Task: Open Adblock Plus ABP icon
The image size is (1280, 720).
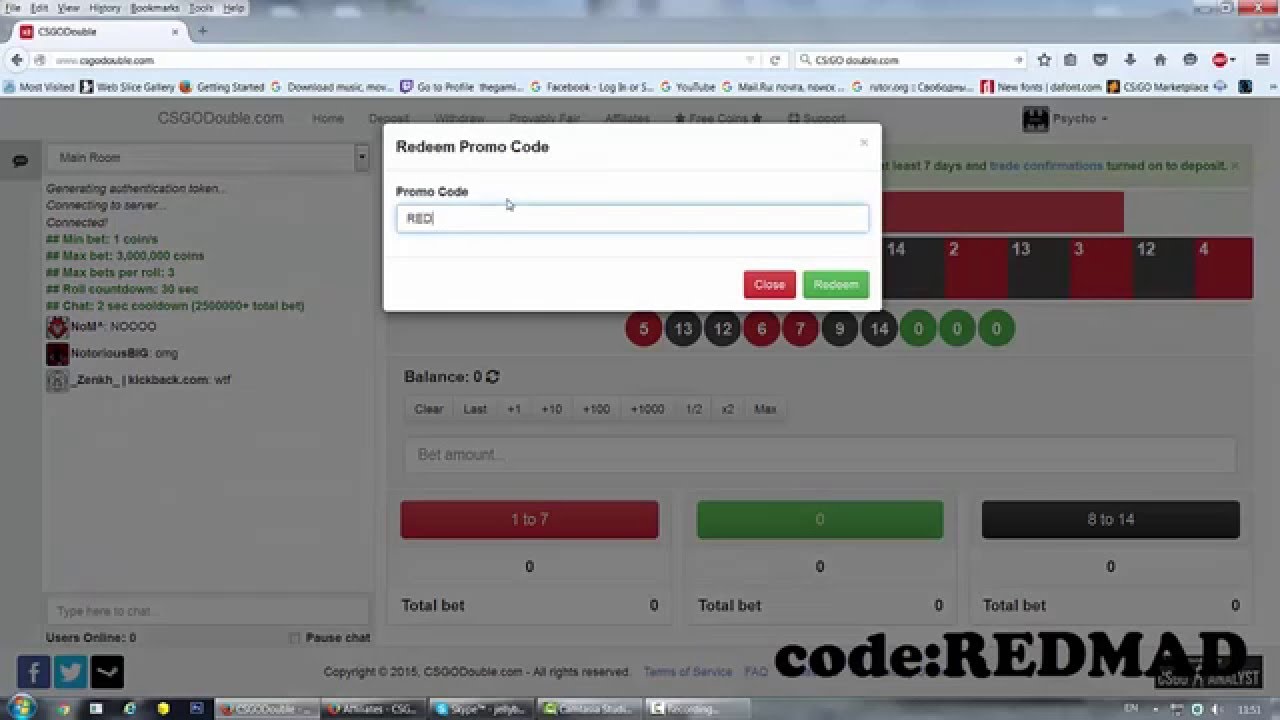Action: (x=1220, y=60)
